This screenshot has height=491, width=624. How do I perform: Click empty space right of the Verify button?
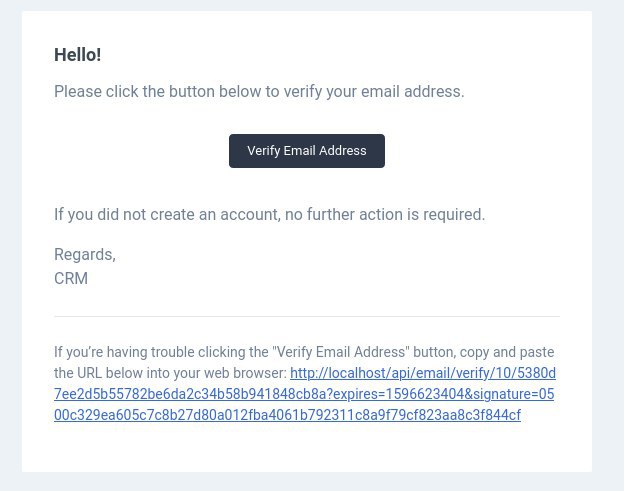480,151
